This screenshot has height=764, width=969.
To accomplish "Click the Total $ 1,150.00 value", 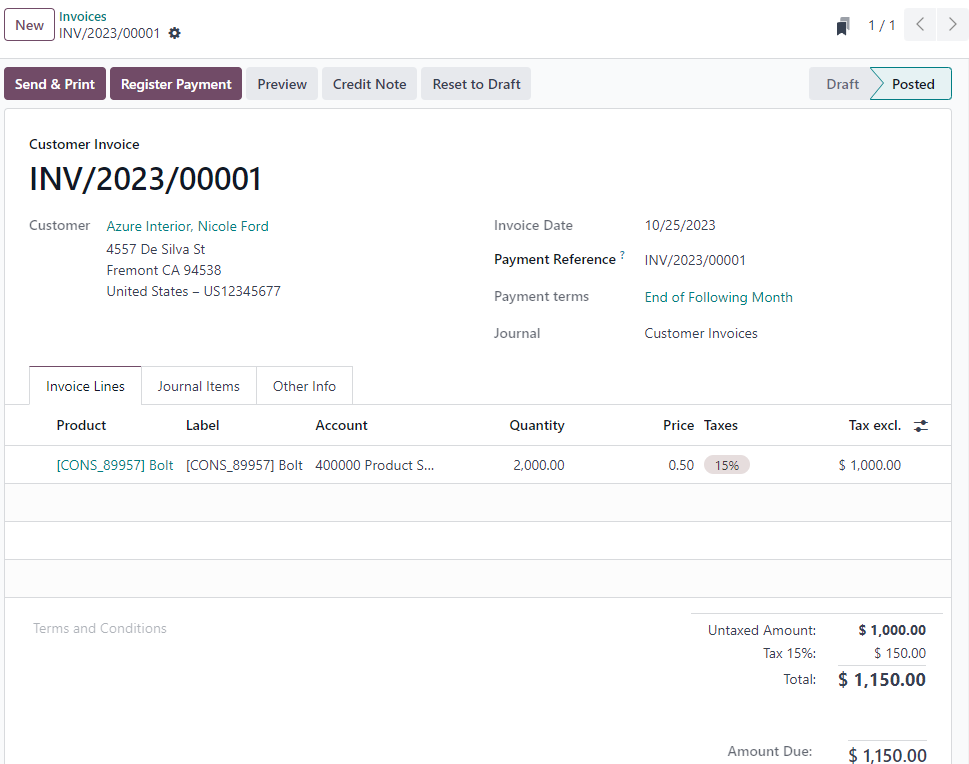I will 882,680.
